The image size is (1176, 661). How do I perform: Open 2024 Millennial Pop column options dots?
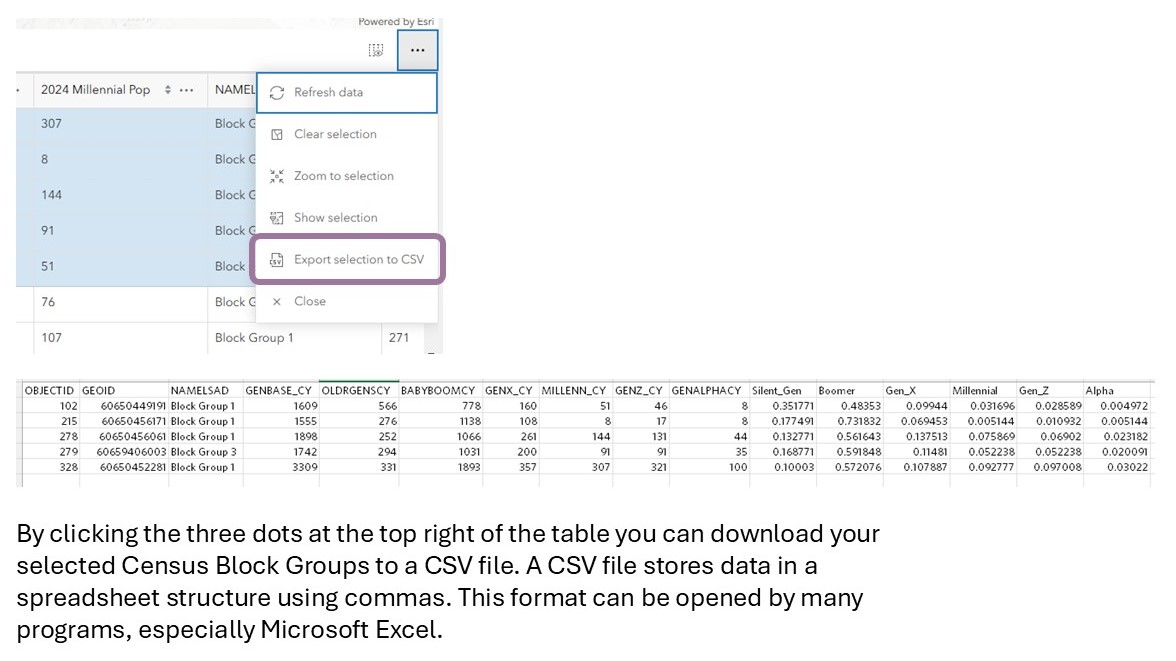pyautogui.click(x=186, y=90)
